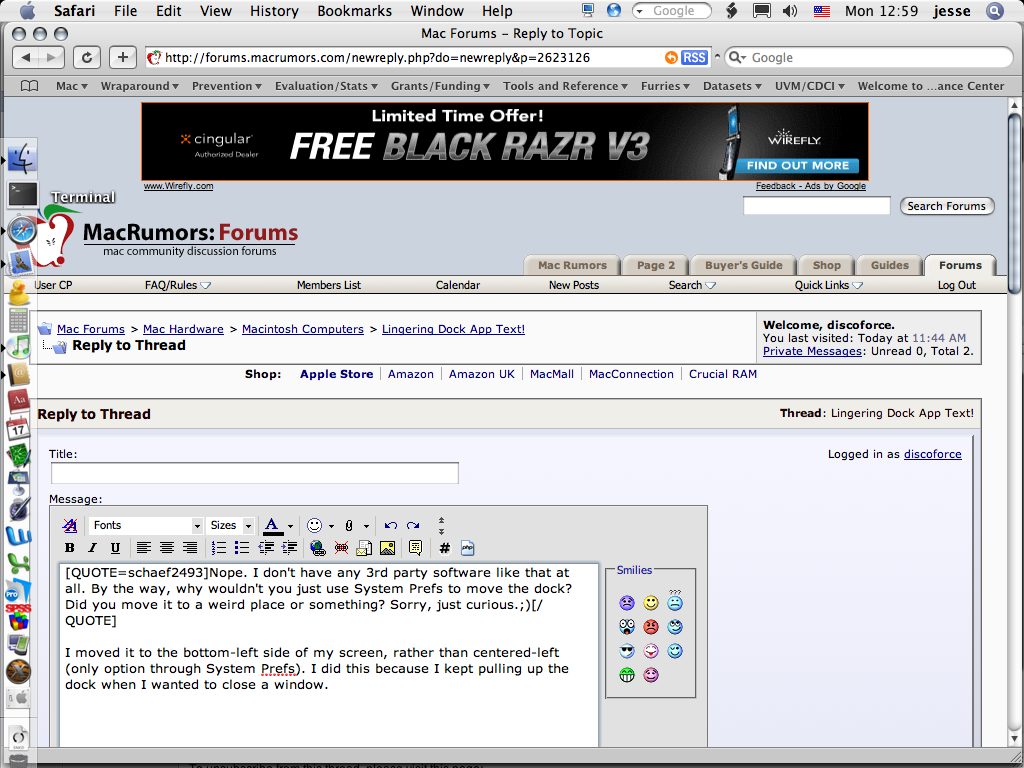The image size is (1024, 768).
Task: Click the RSS button in address bar
Action: [694, 57]
